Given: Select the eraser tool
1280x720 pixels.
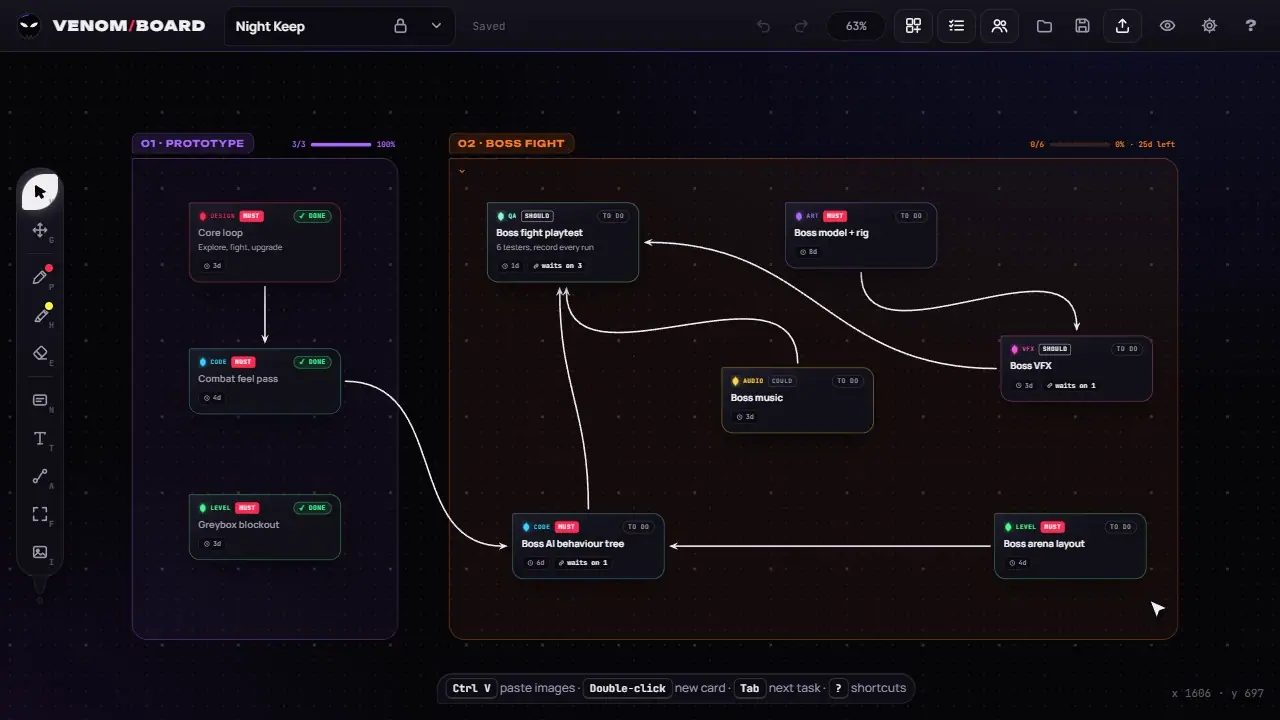Looking at the screenshot, I should (40, 353).
